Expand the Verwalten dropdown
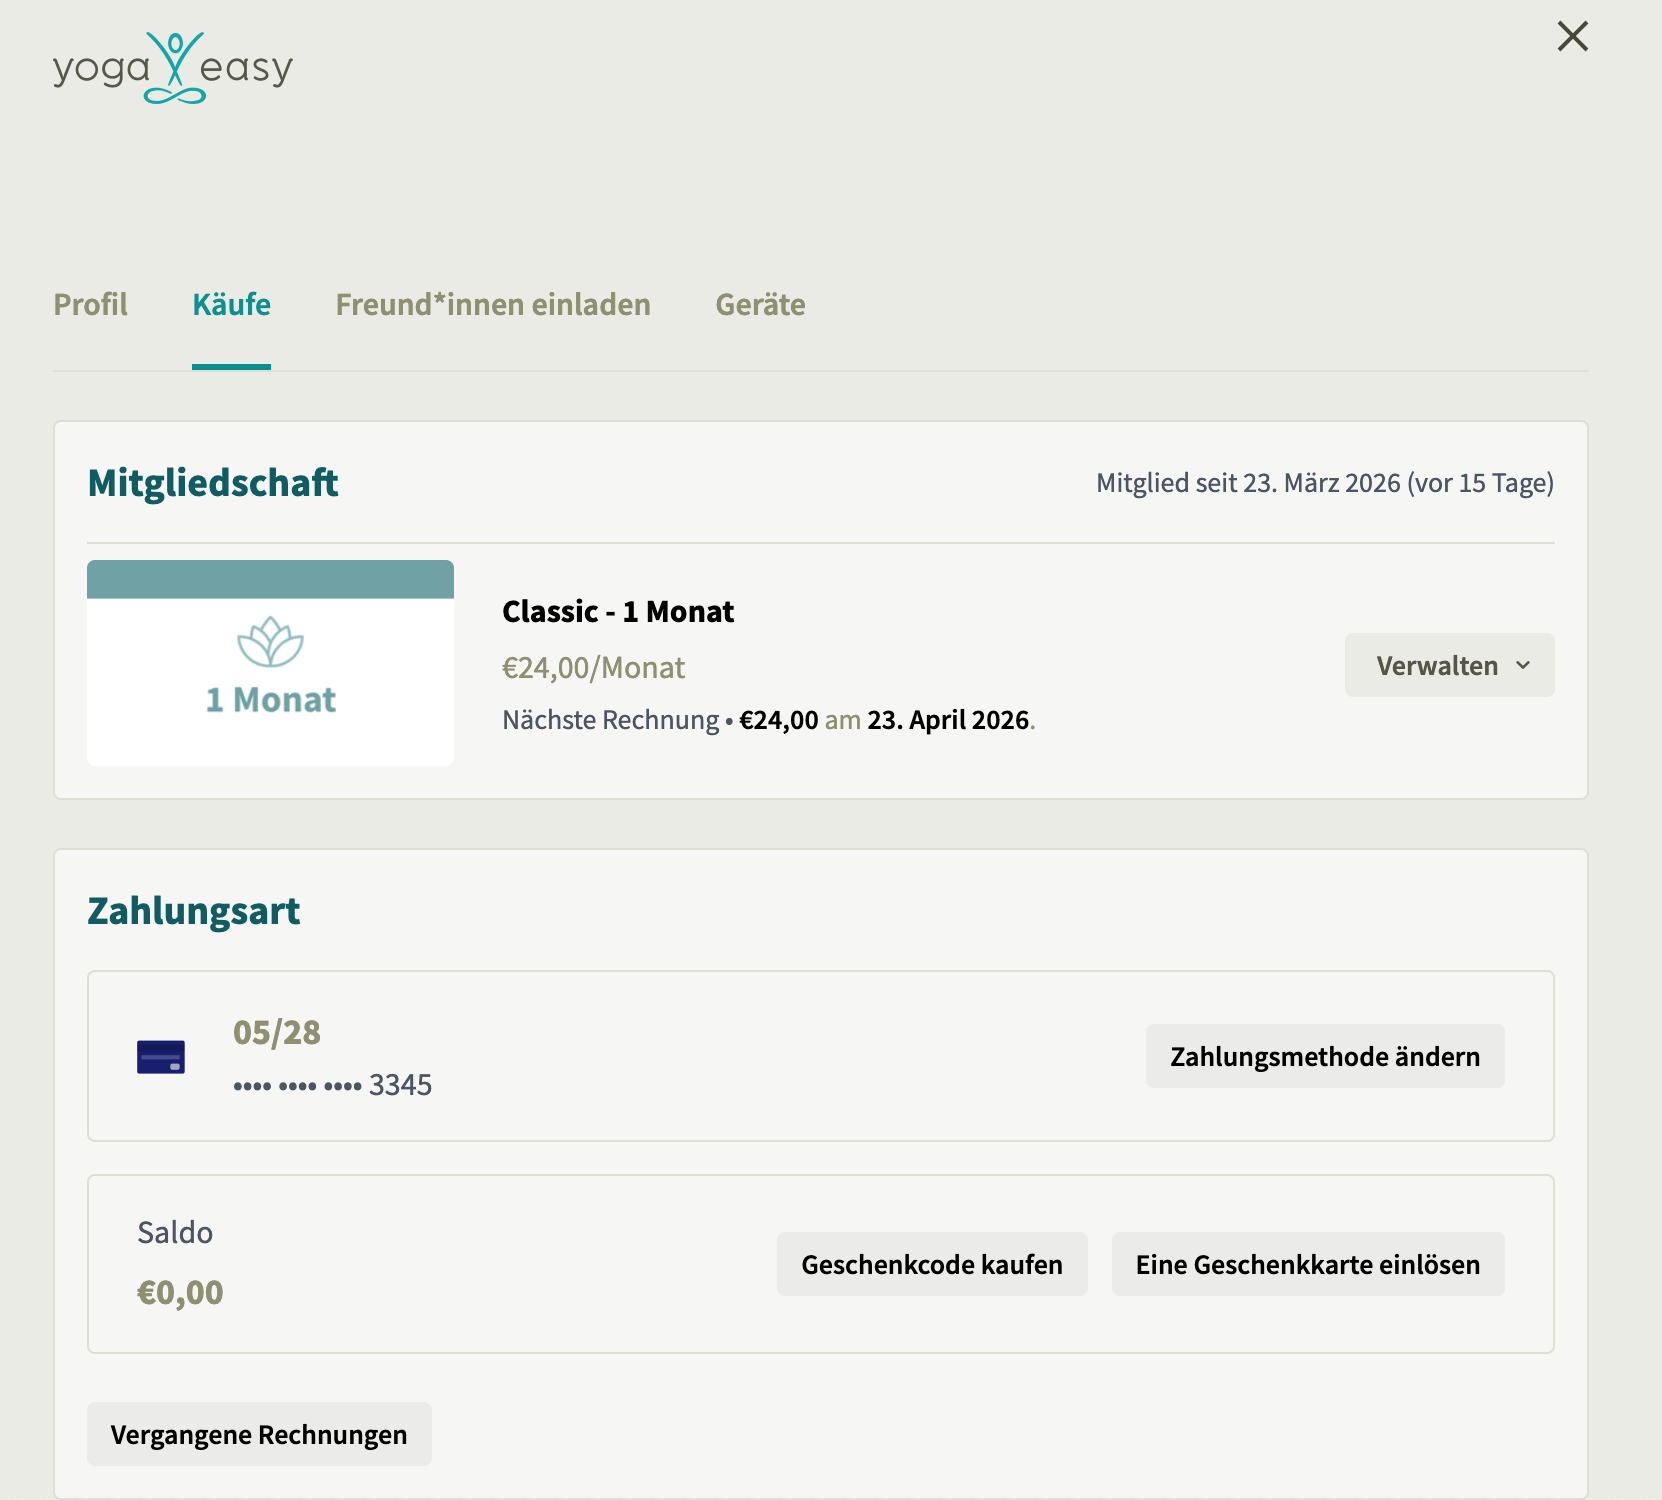 (x=1449, y=665)
